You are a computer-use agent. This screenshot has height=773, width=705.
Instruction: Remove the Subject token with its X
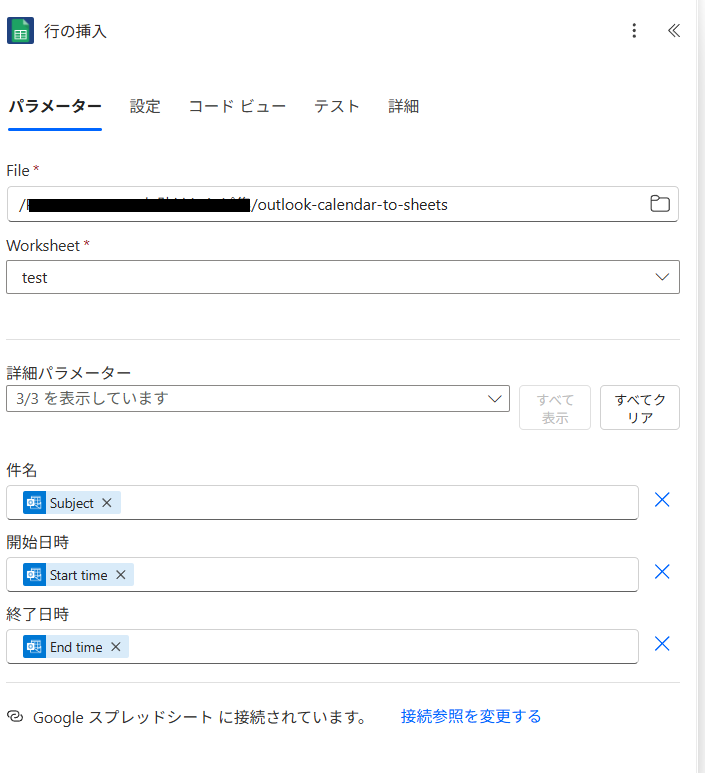[x=106, y=503]
